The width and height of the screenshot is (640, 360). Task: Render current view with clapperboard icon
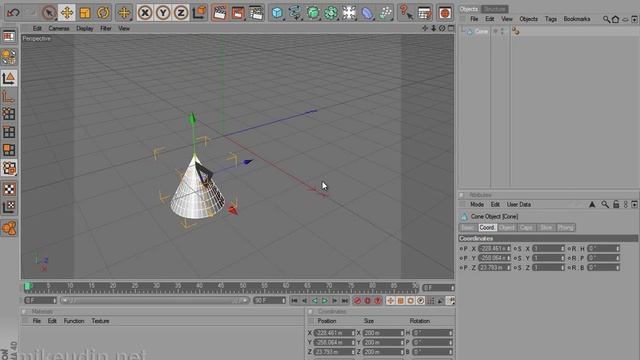(220, 13)
